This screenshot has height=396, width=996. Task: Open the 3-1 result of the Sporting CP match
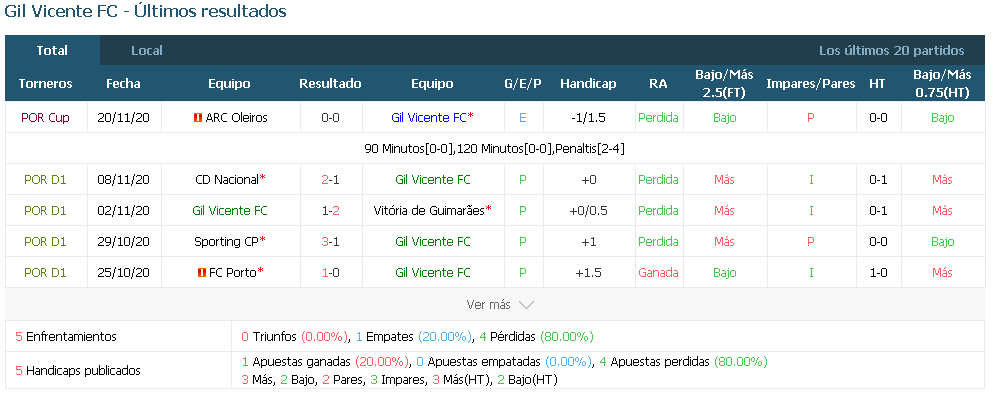pyautogui.click(x=330, y=242)
